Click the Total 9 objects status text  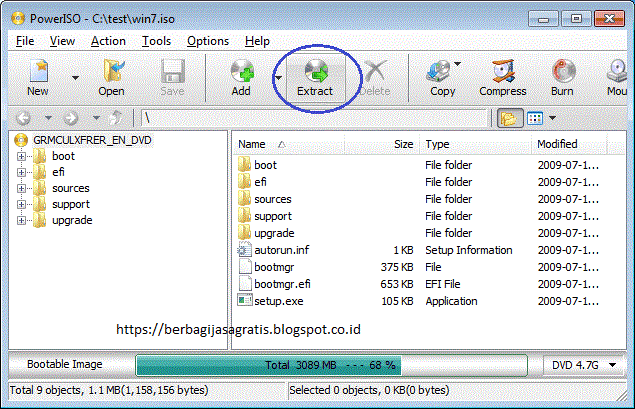(109, 390)
